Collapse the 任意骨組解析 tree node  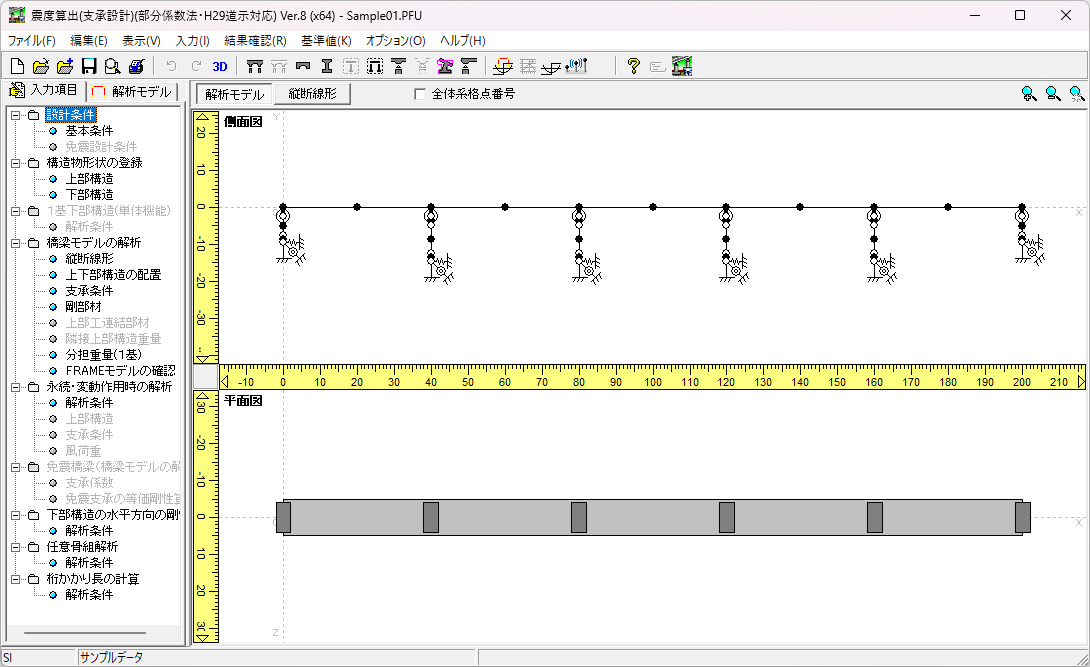tap(15, 547)
